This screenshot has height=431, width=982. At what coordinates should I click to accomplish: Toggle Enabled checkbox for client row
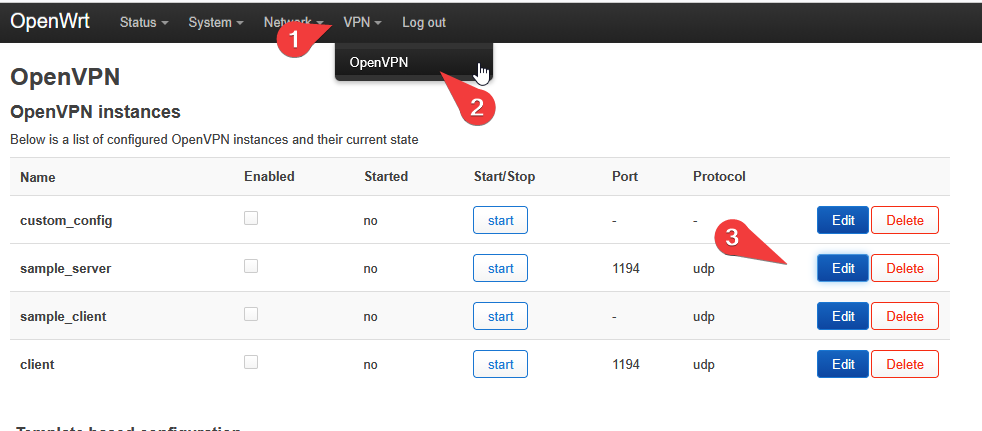[x=251, y=362]
